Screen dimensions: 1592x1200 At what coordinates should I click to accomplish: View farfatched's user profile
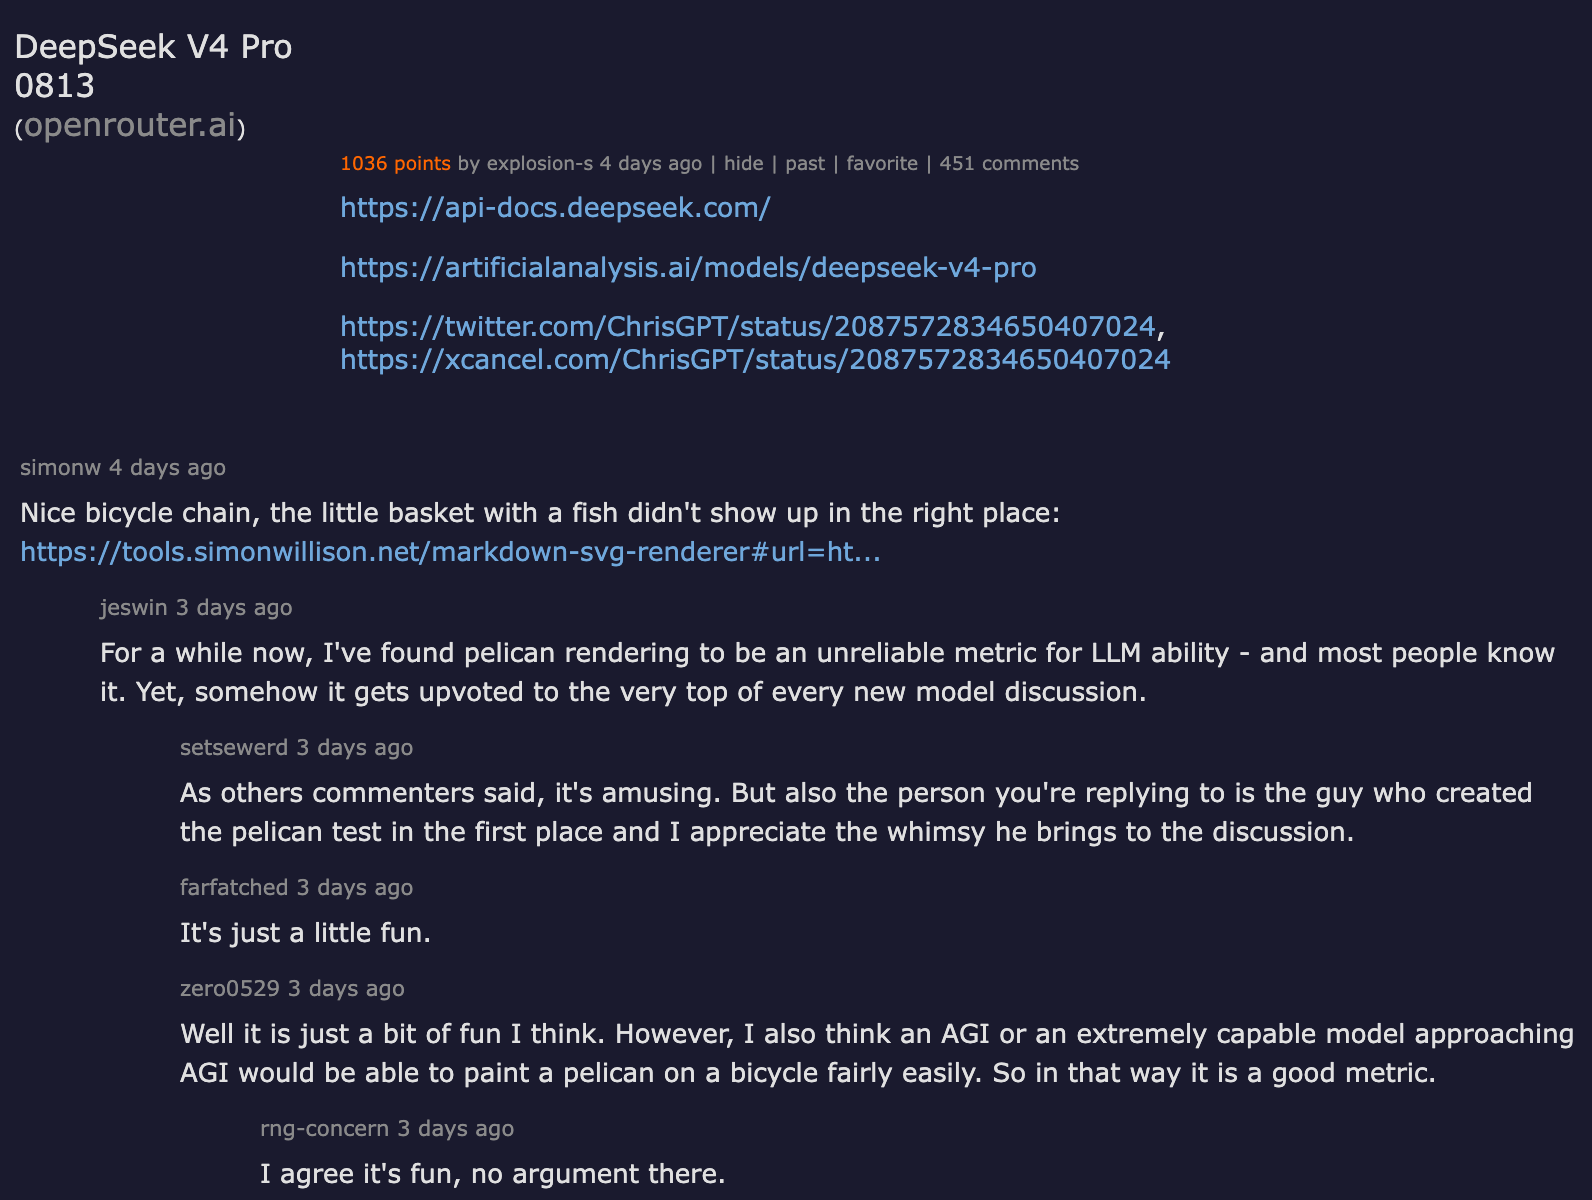pos(234,887)
